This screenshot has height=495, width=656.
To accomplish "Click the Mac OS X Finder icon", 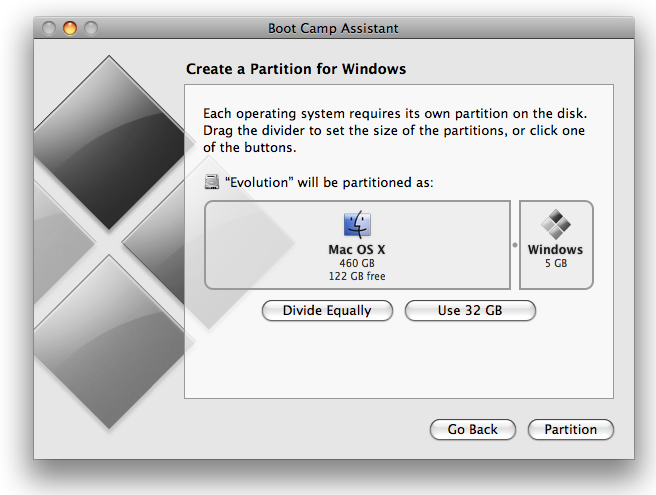I will (357, 225).
